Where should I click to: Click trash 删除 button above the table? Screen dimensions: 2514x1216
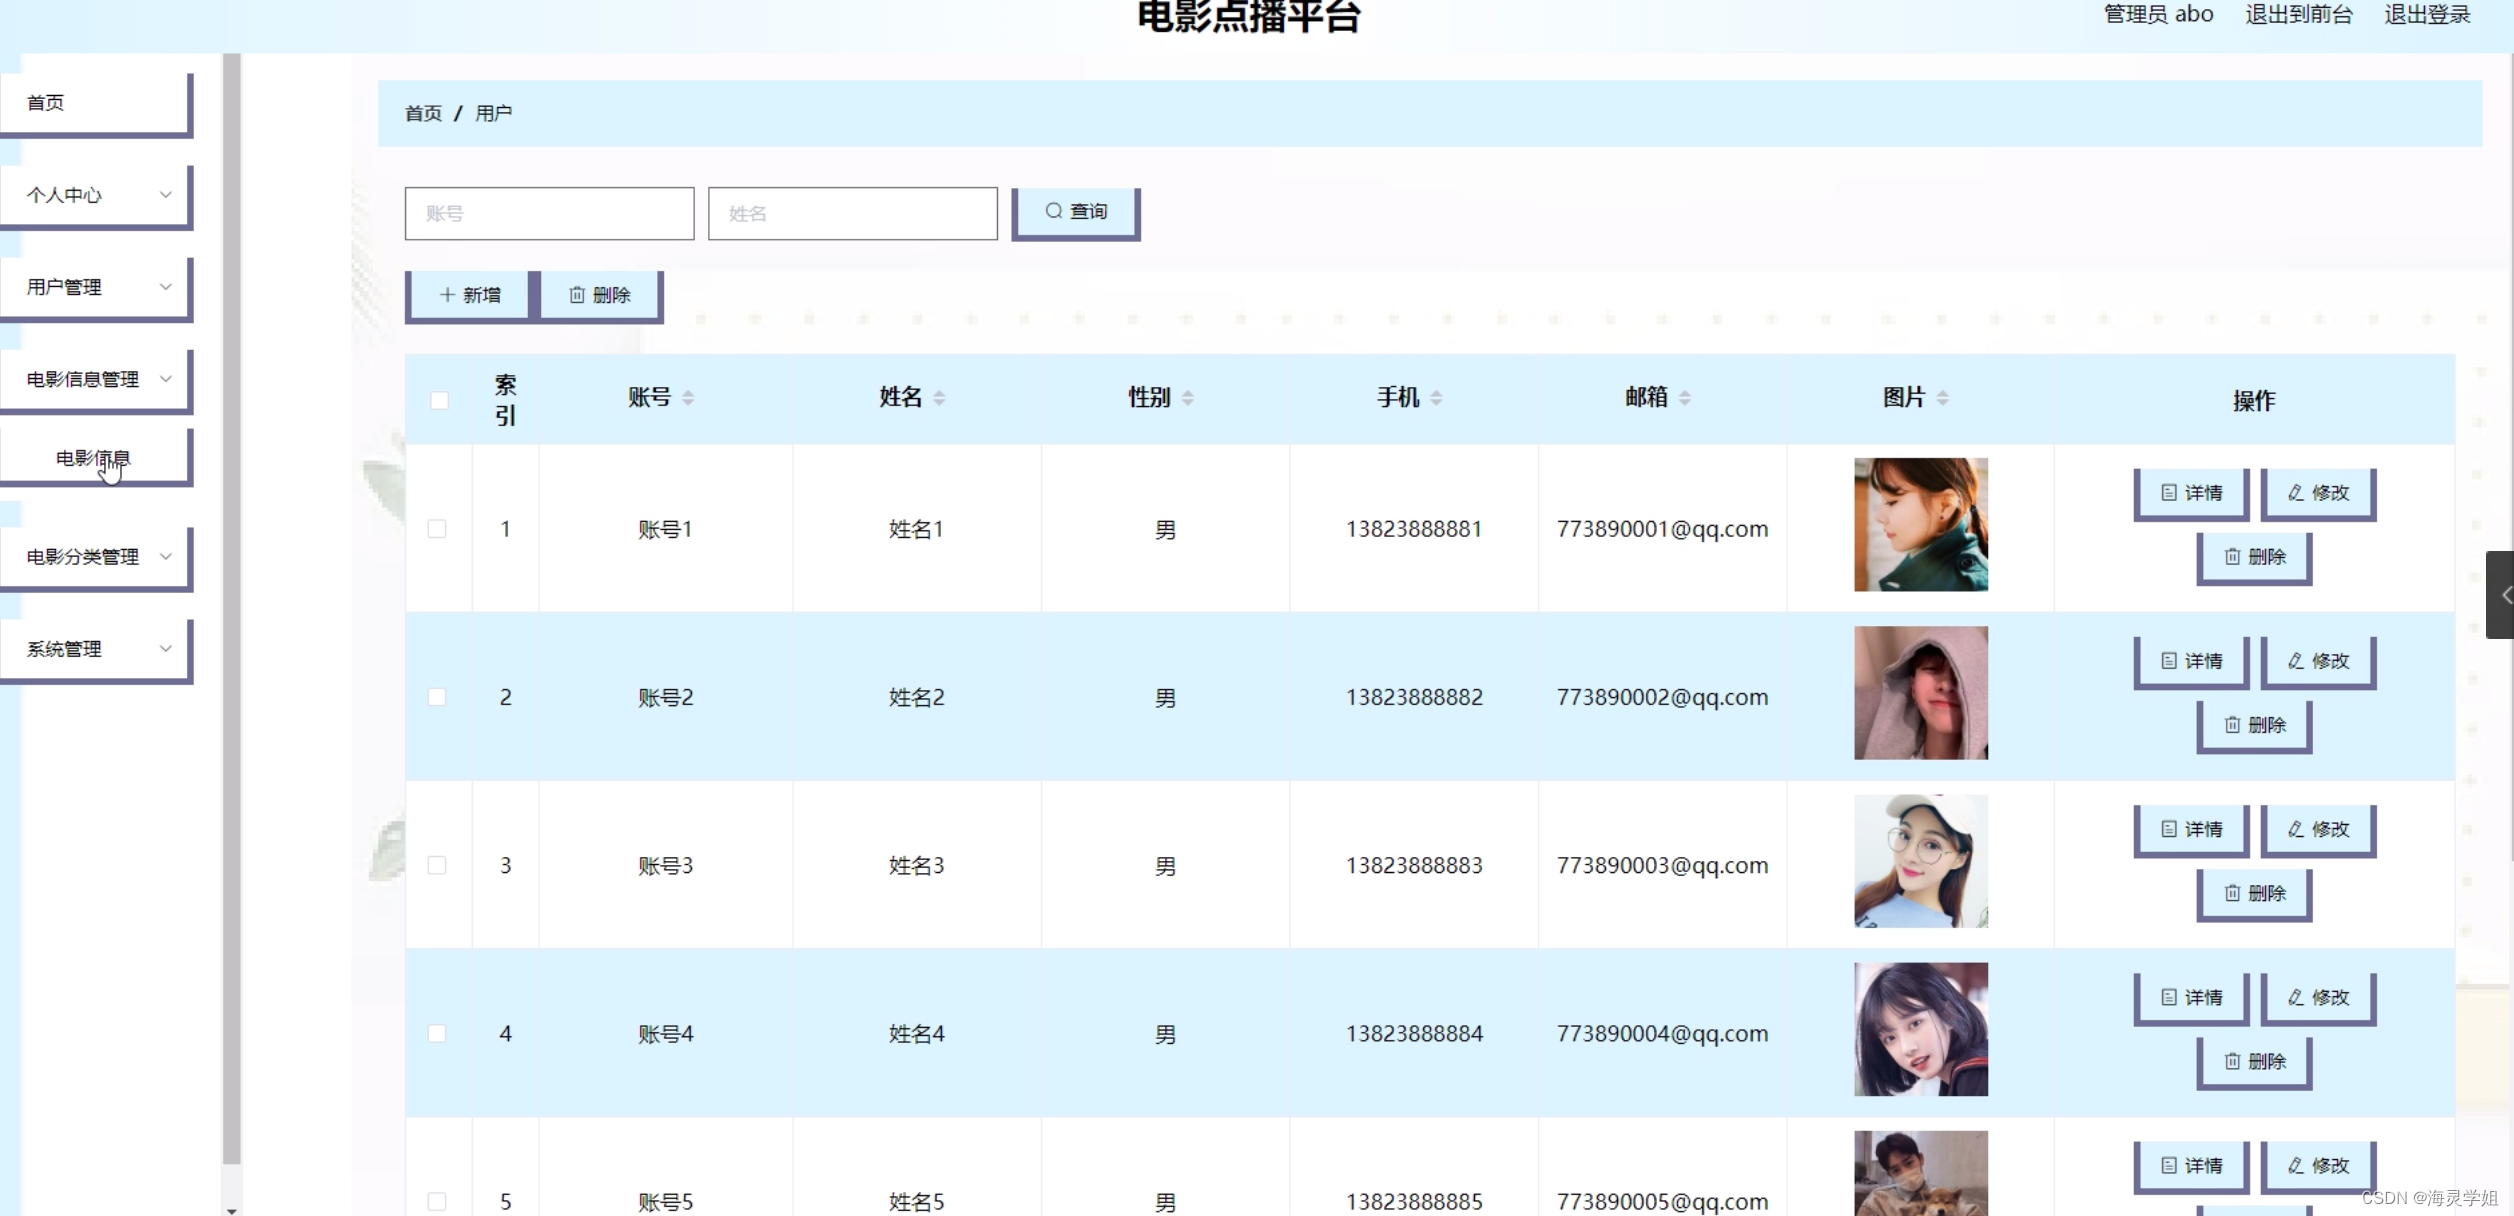600,295
